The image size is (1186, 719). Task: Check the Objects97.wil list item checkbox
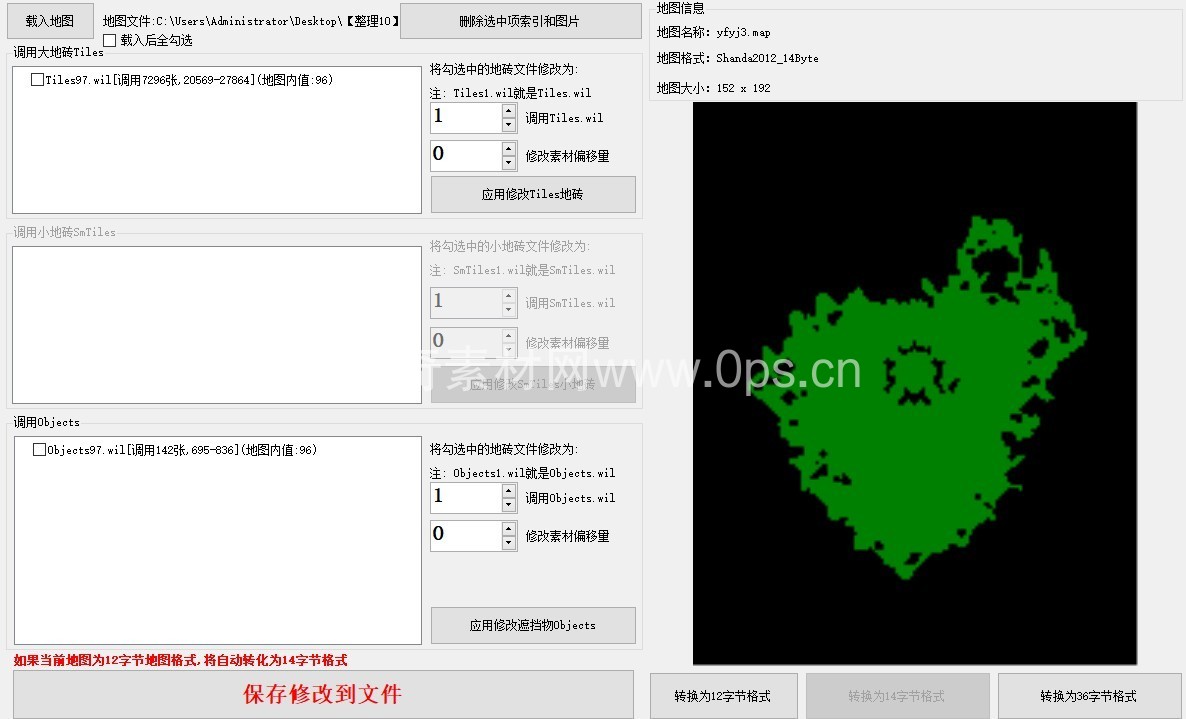click(x=40, y=450)
